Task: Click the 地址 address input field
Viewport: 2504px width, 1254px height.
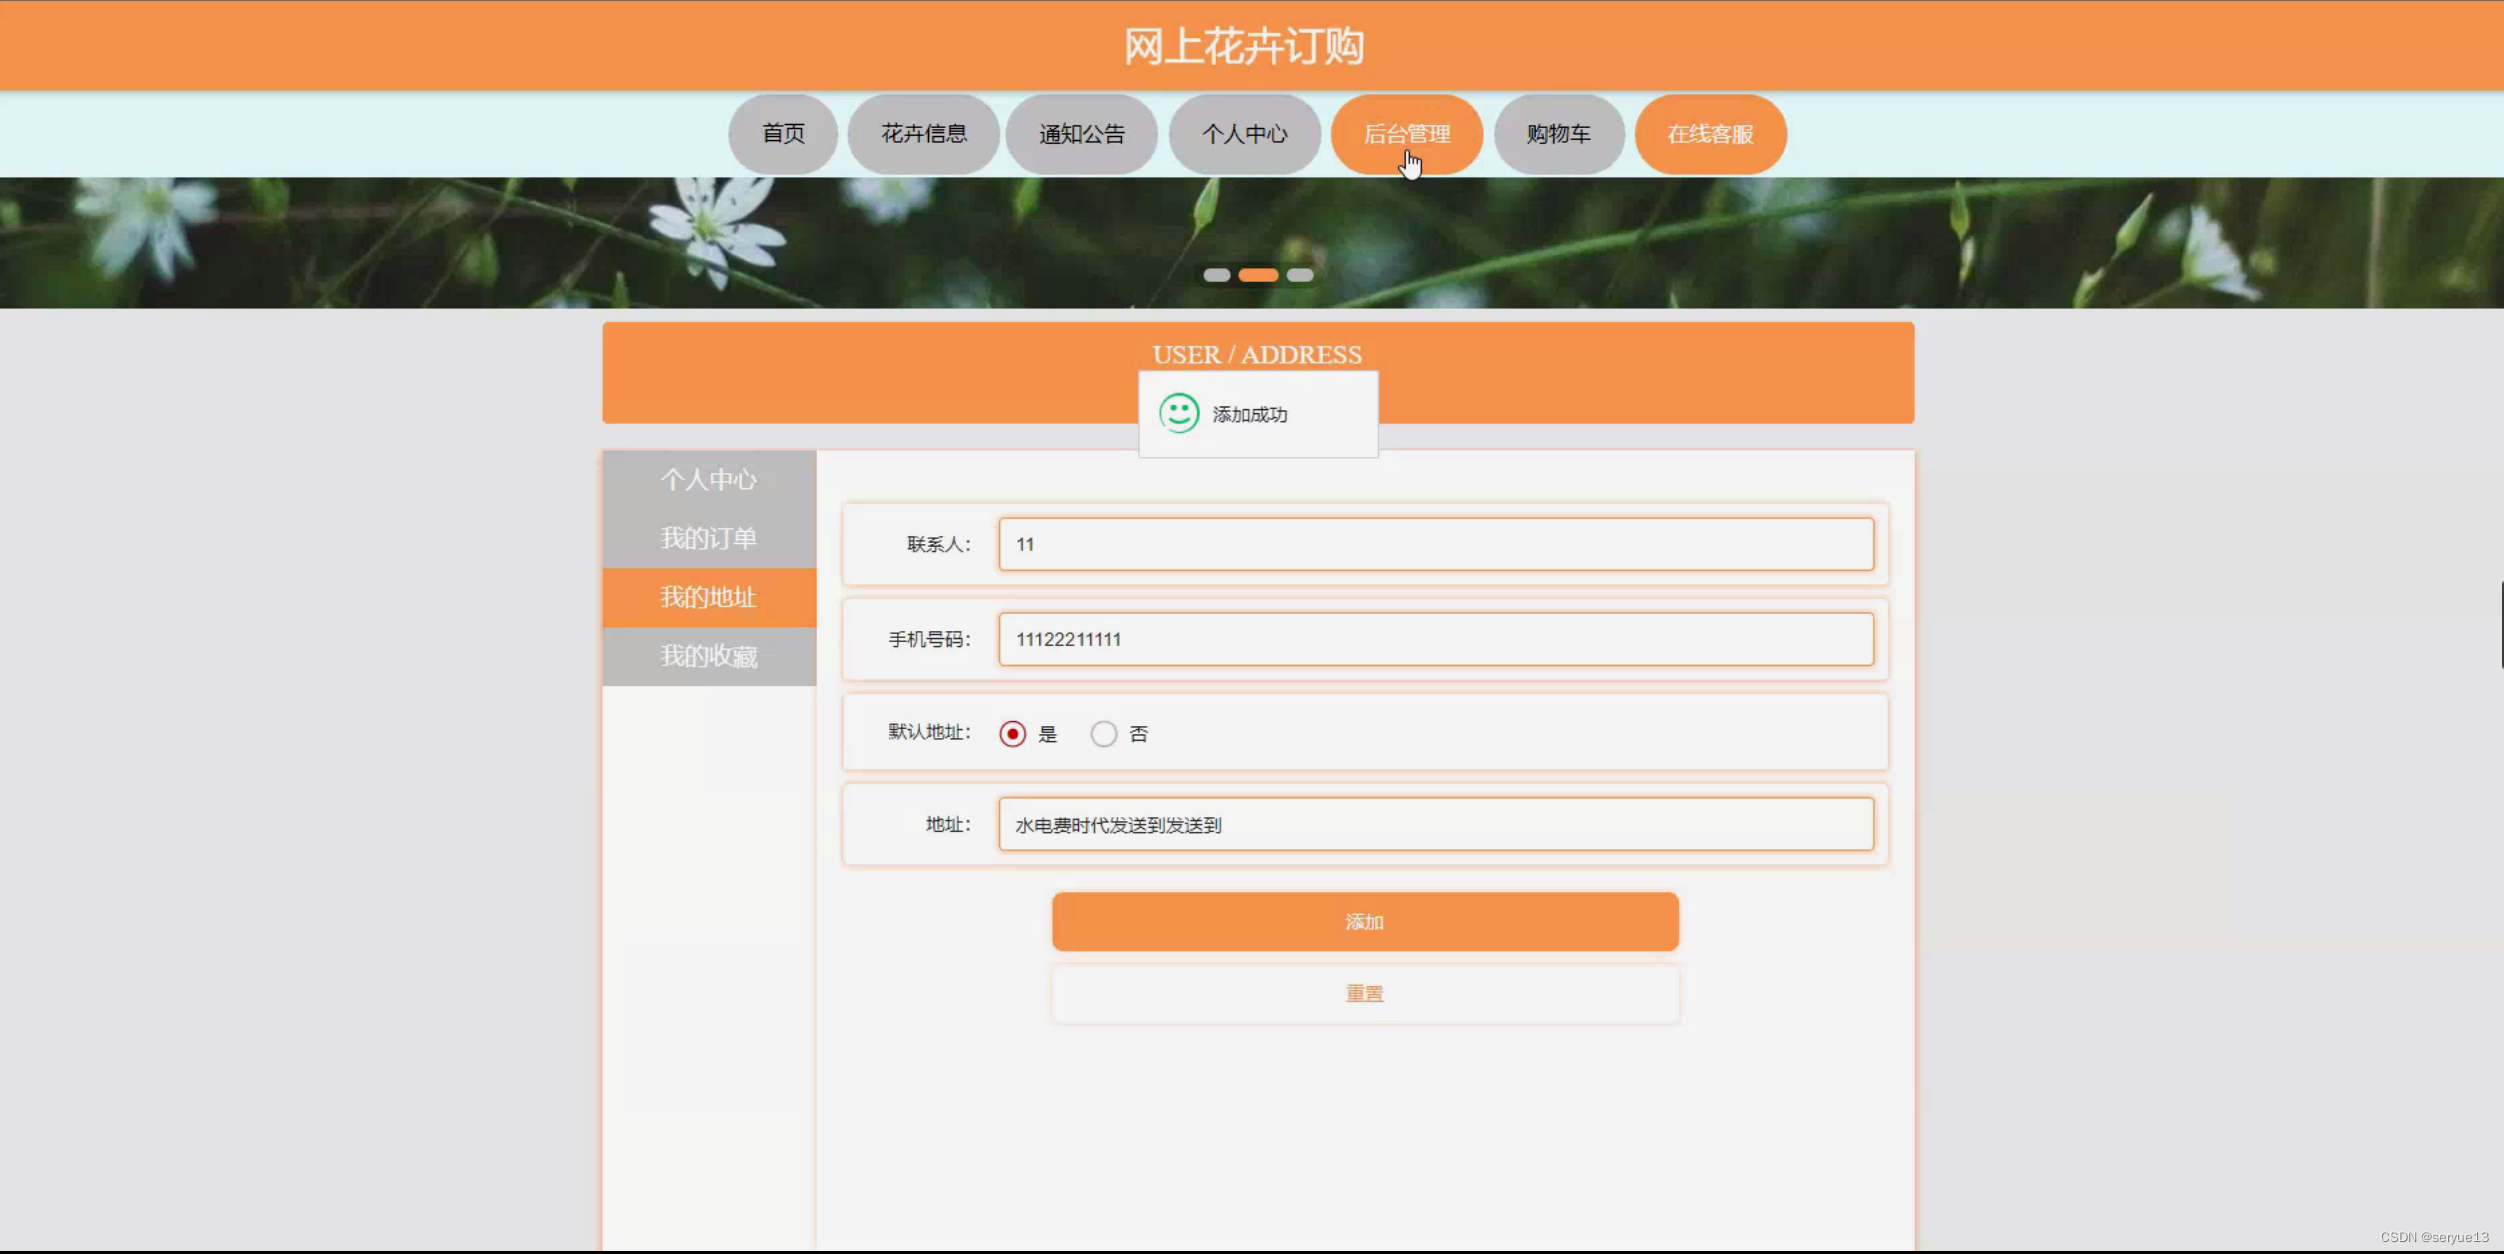Action: pyautogui.click(x=1437, y=825)
